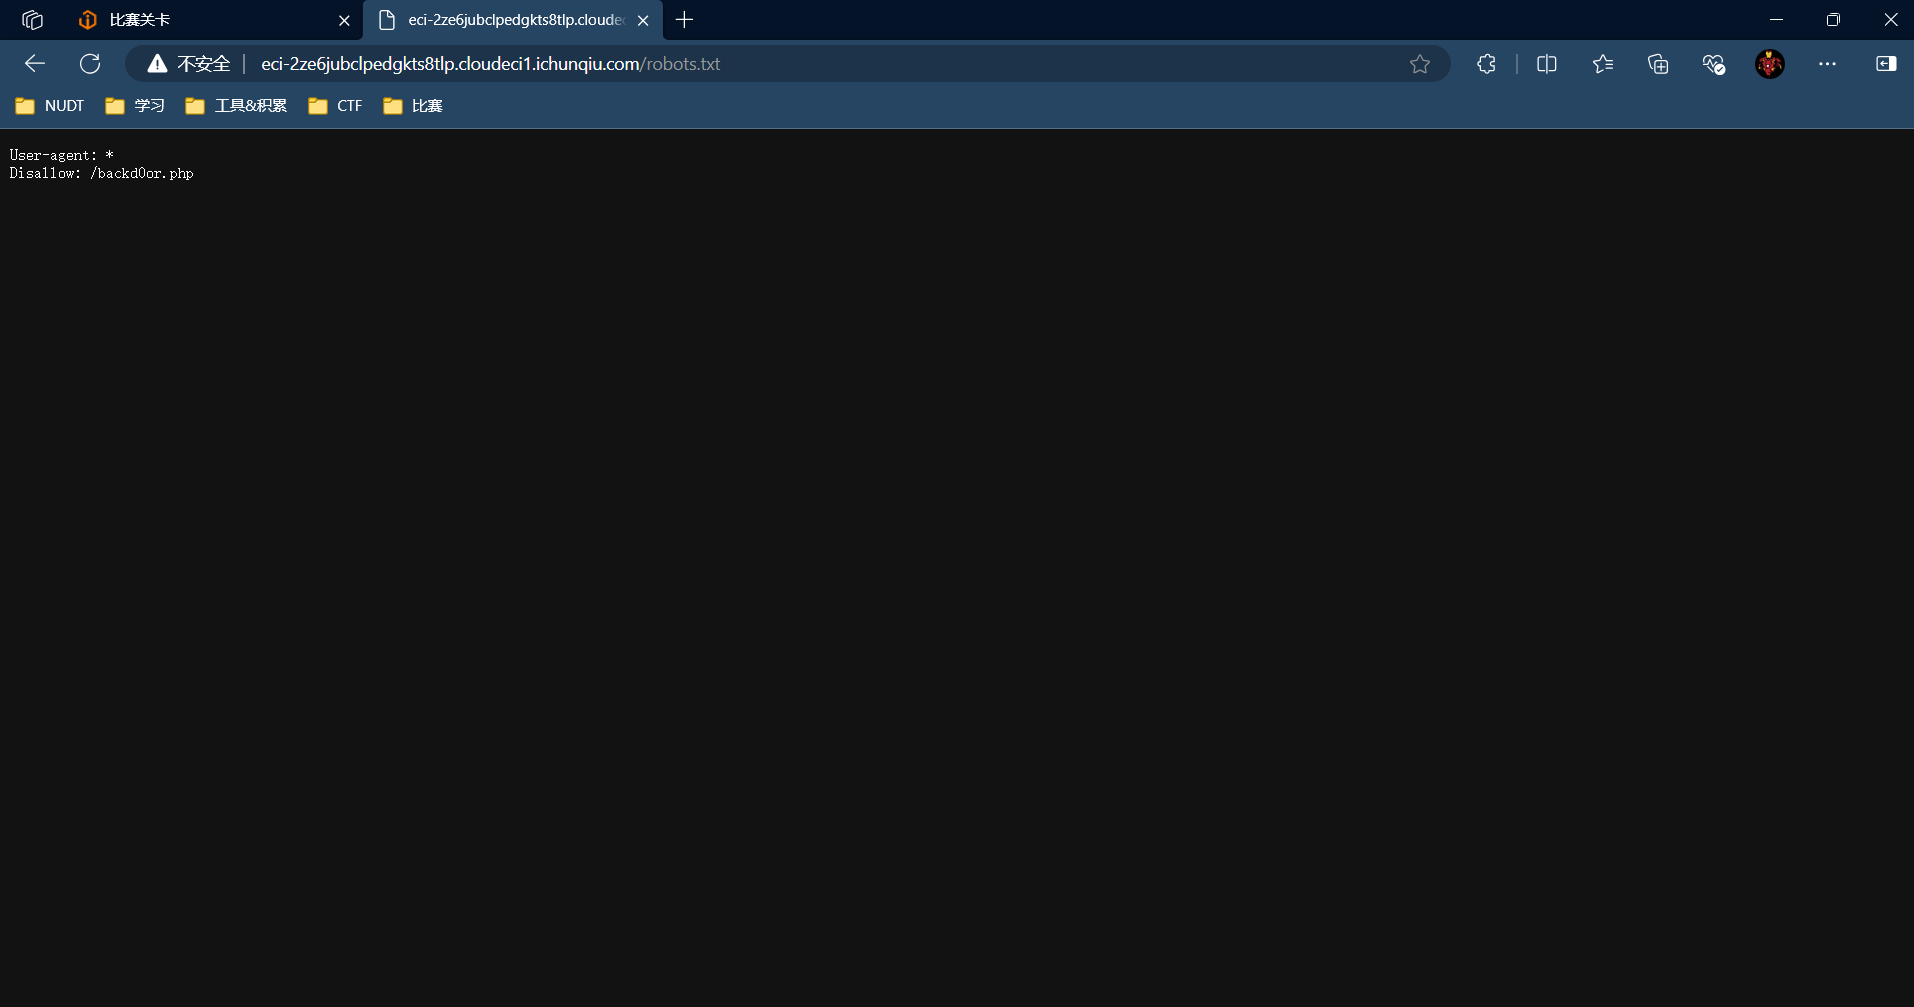
Task: Open Settings and more menu
Action: [x=1827, y=64]
